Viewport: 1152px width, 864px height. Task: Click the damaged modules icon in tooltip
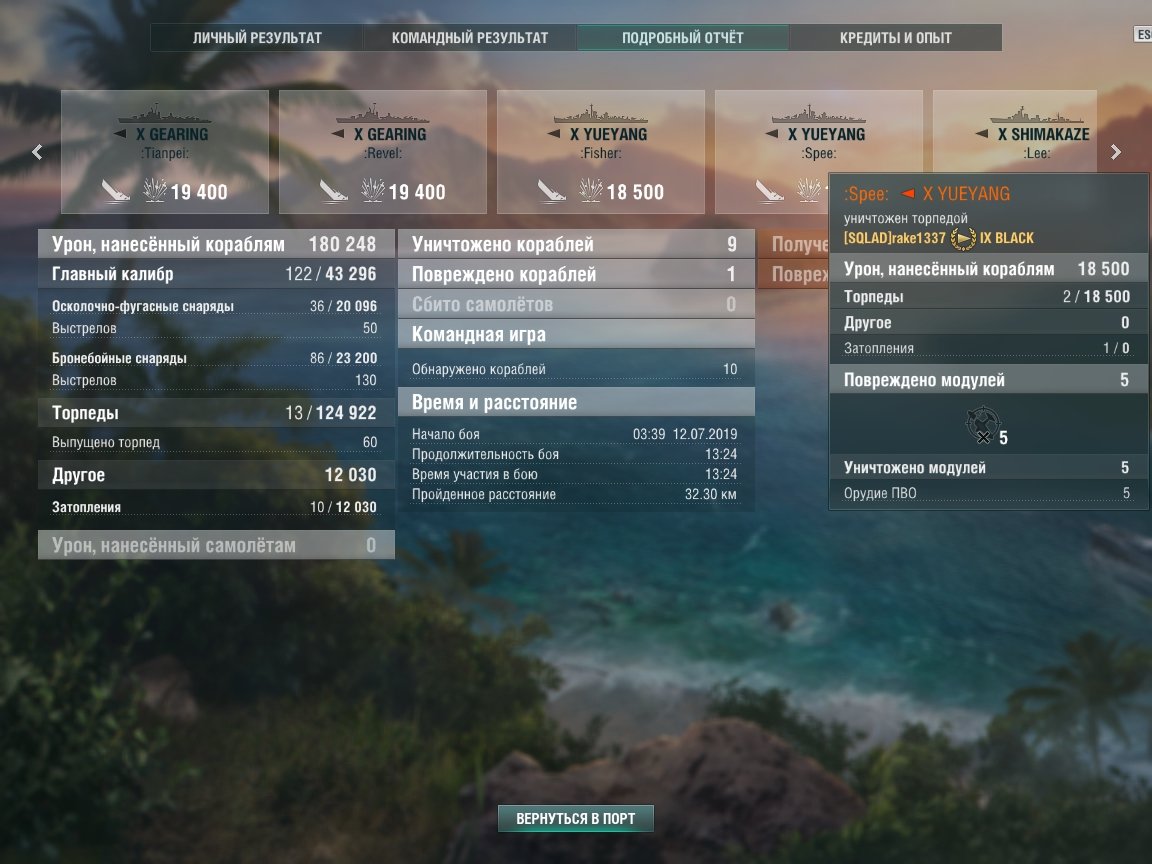[x=983, y=425]
